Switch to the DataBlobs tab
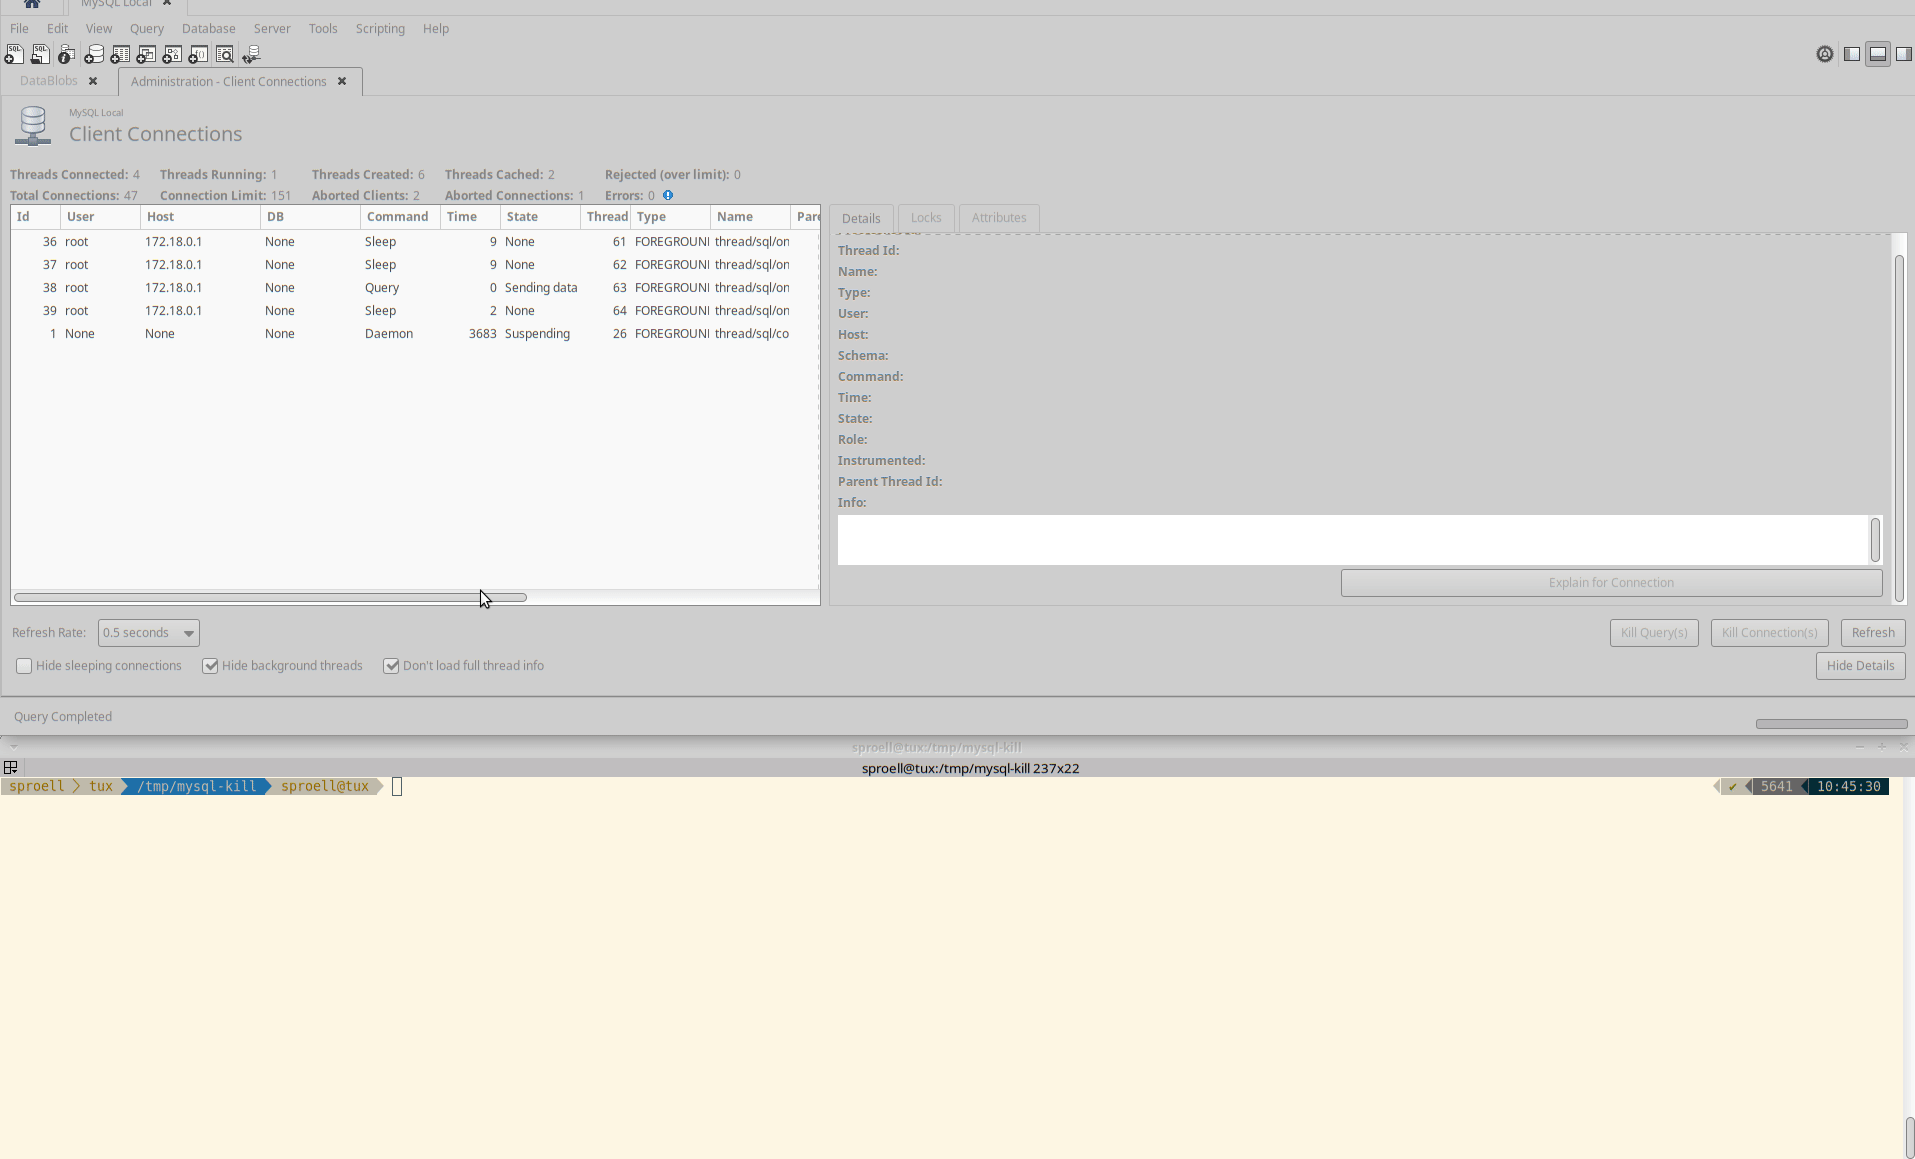Screen dimensions: 1915x1159 tap(48, 81)
